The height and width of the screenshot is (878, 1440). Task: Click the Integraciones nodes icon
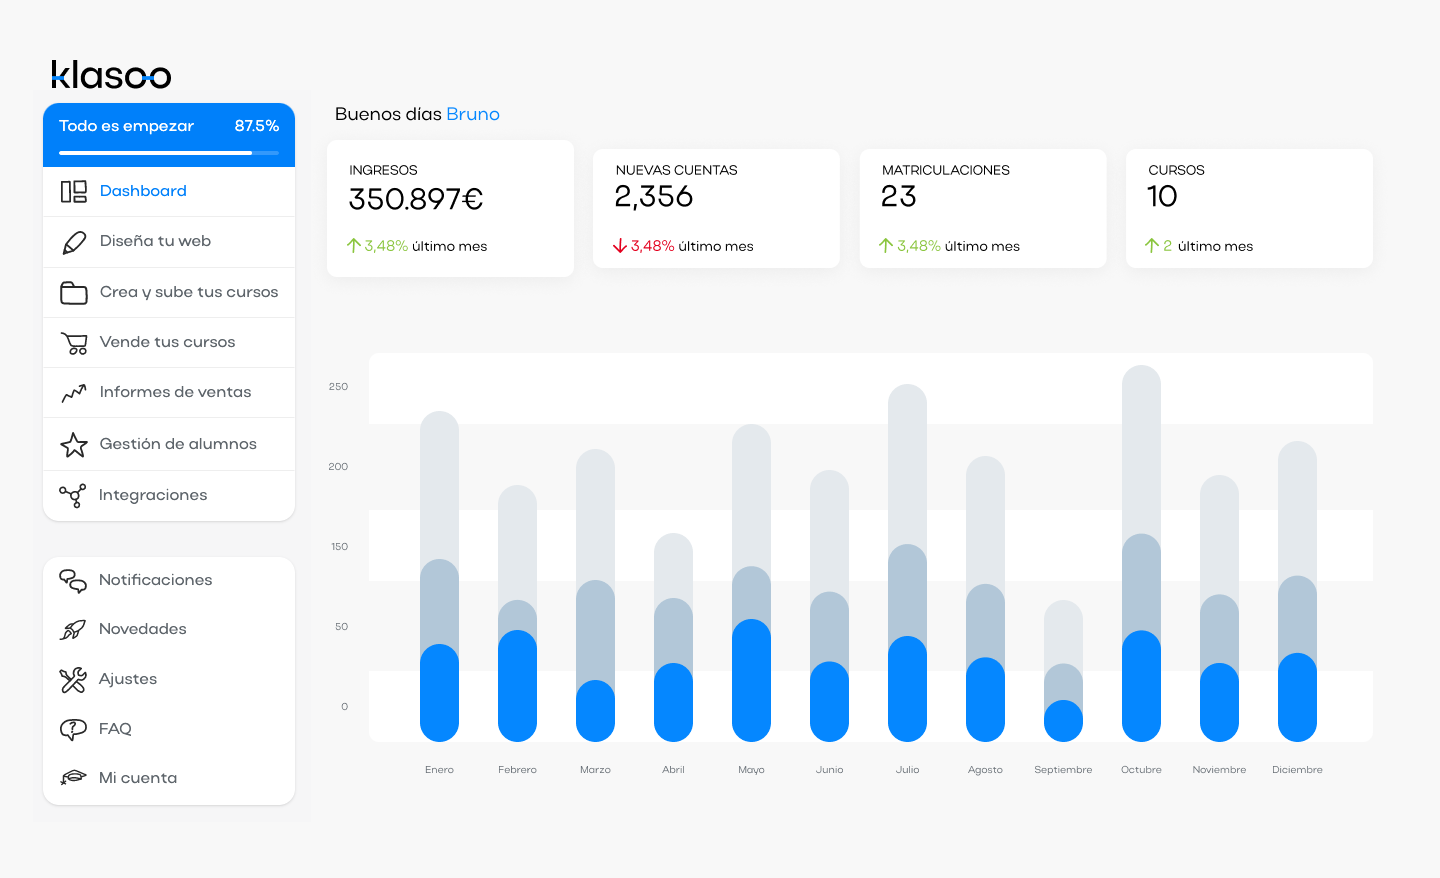point(72,496)
